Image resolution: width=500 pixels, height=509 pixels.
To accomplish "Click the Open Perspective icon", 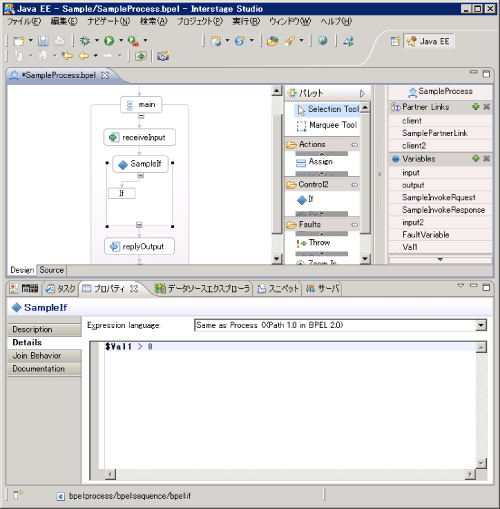I will pos(395,41).
